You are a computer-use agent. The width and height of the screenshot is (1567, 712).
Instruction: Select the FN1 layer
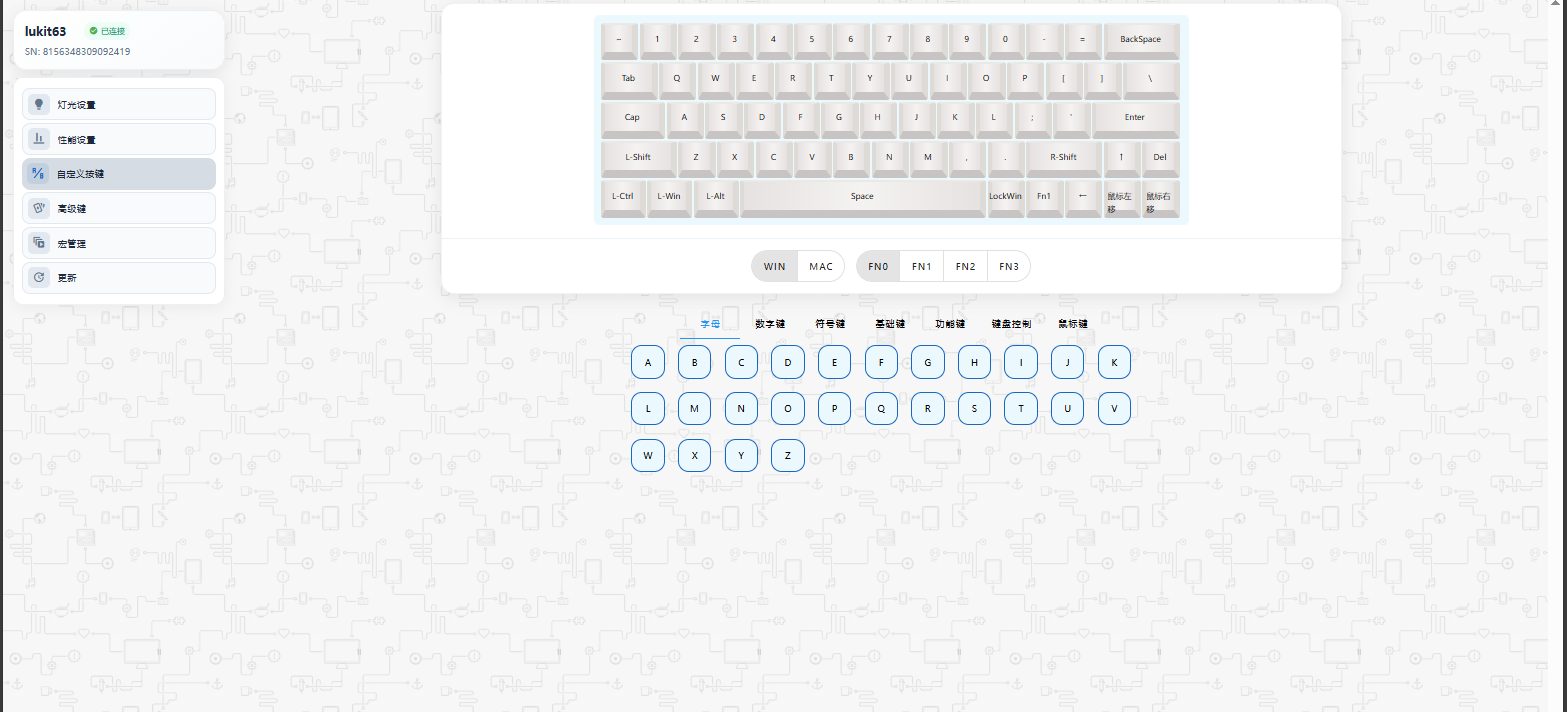922,266
